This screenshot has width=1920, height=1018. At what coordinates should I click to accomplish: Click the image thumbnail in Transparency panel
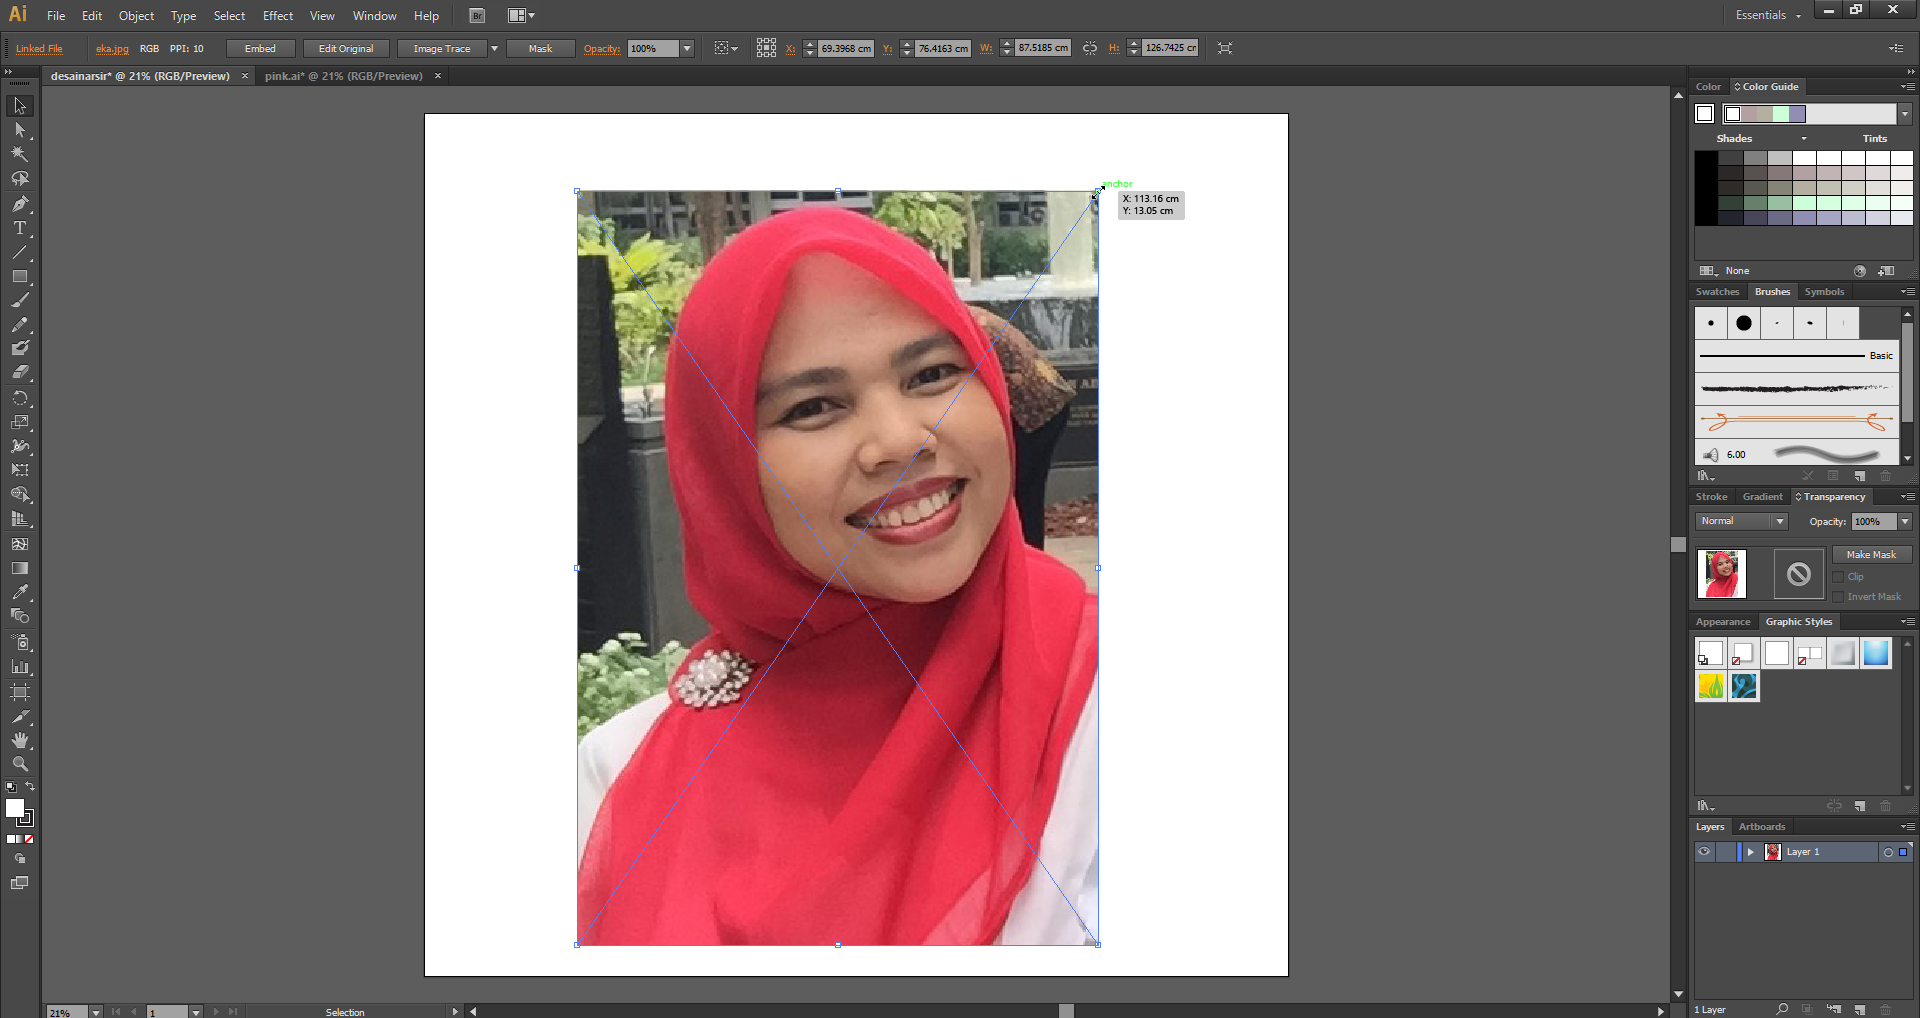tap(1721, 574)
